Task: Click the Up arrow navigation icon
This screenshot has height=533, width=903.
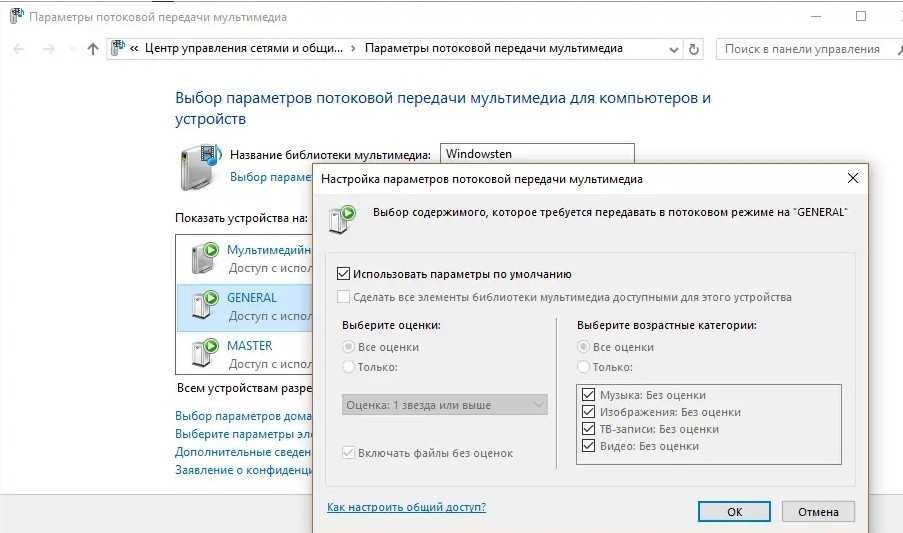Action: (x=93, y=49)
